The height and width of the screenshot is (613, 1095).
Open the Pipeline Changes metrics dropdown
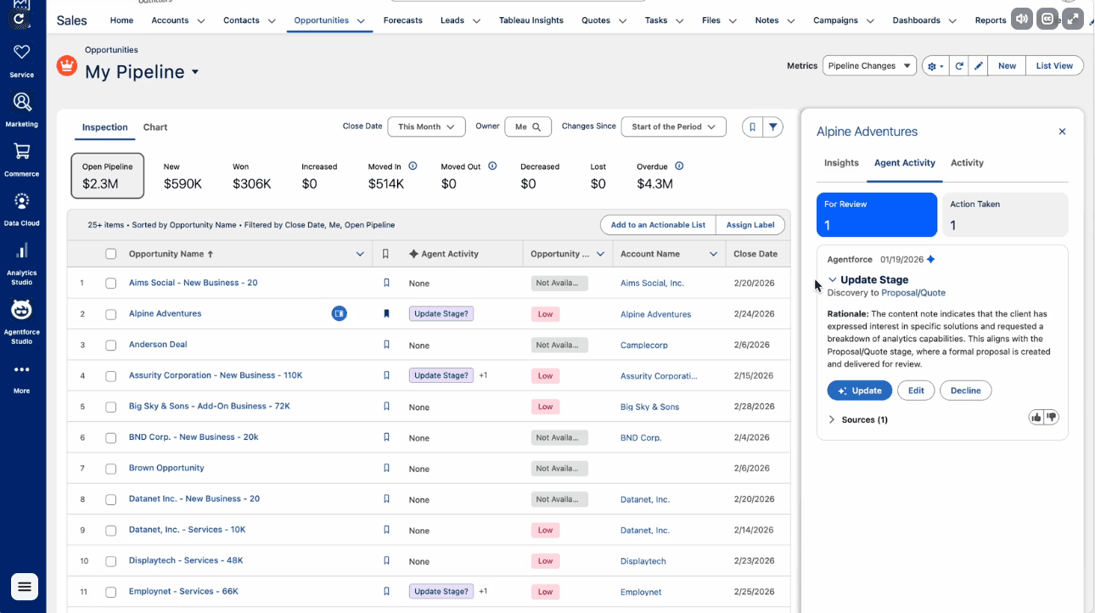(x=869, y=66)
